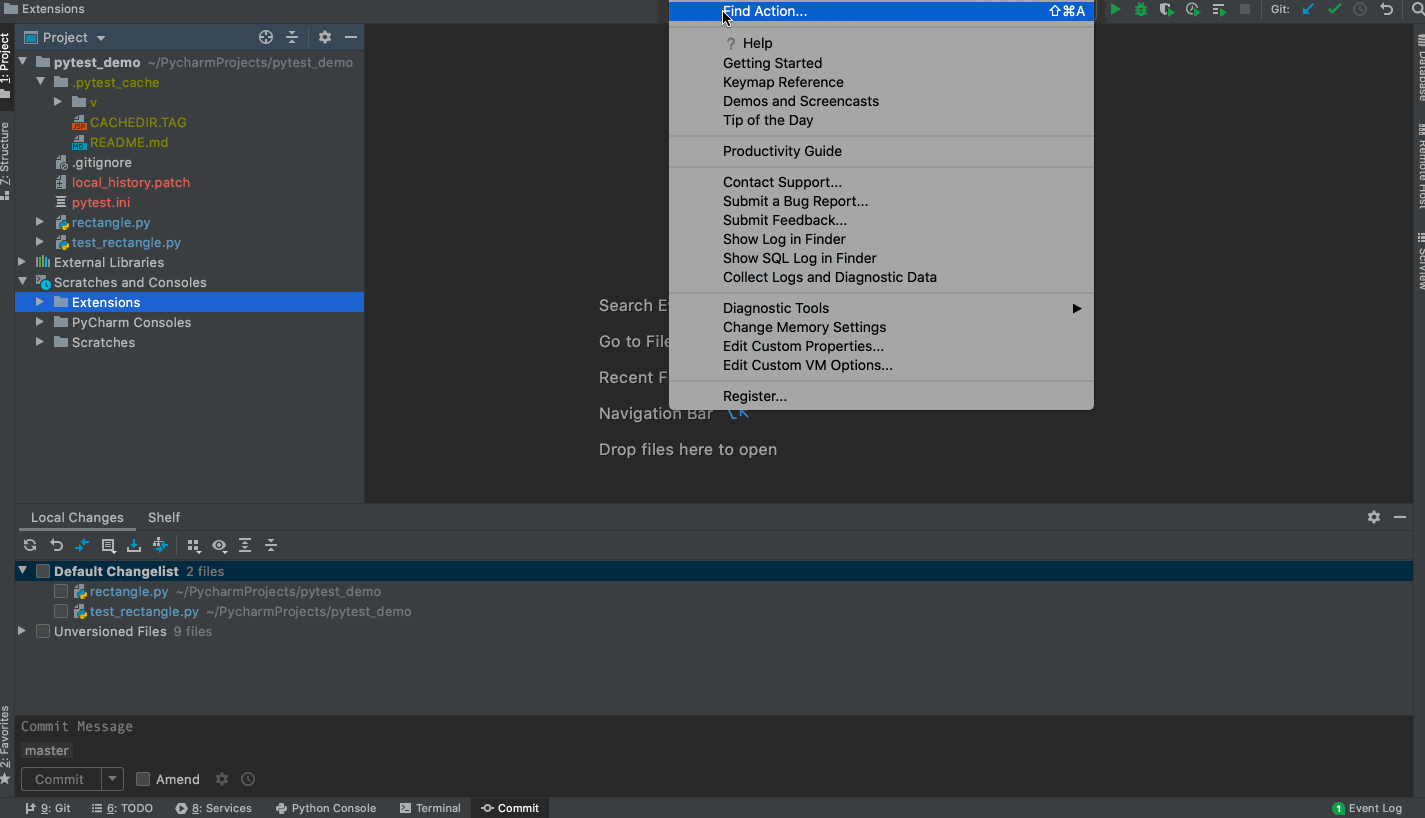This screenshot has height=818, width=1425.
Task: Click Collapse All icon in commit toolbar
Action: coord(271,545)
